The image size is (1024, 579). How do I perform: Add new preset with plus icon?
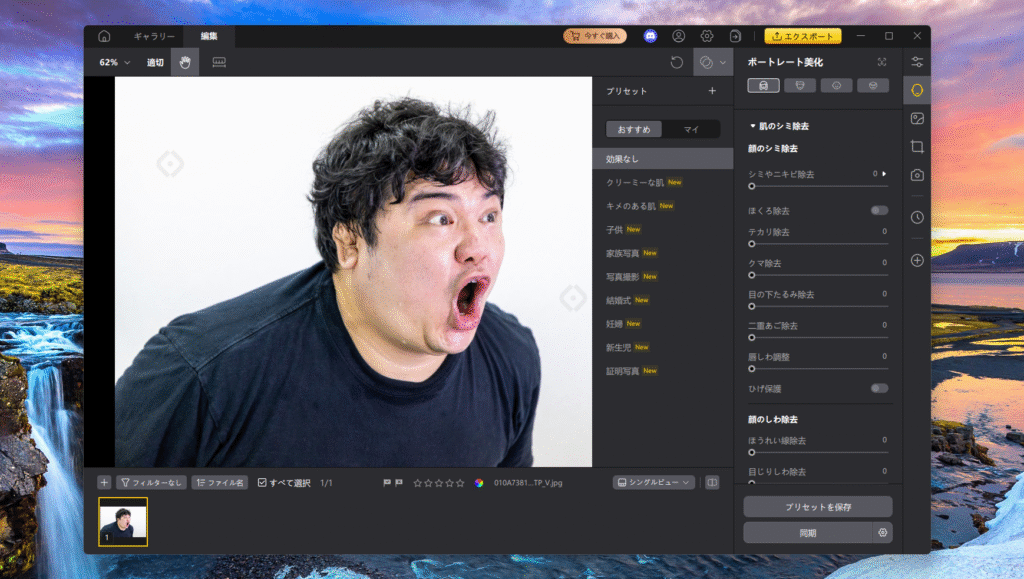[x=712, y=91]
